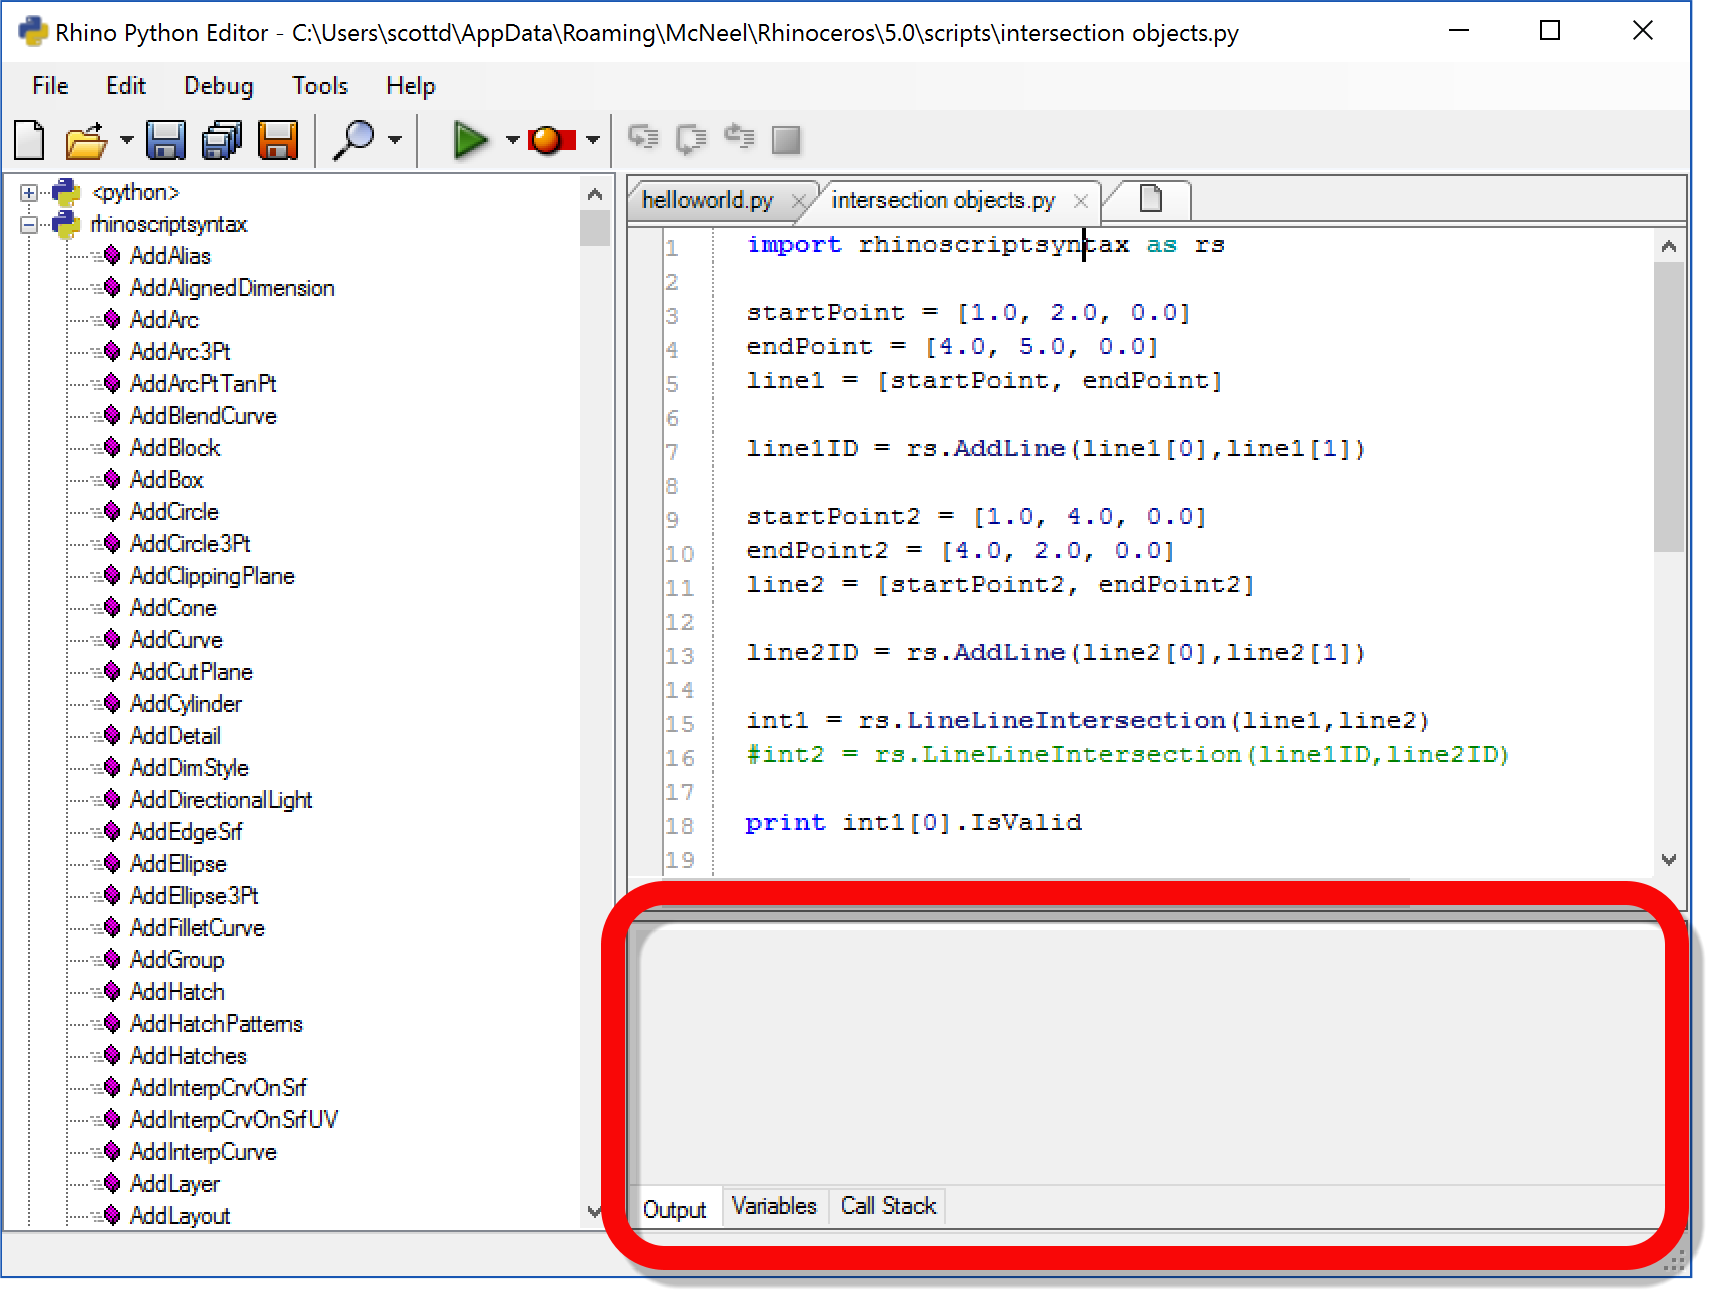Screen dimensions: 1711x1294
Task: Collapse the rhinoscriptsyntax tree node
Action: (x=29, y=225)
